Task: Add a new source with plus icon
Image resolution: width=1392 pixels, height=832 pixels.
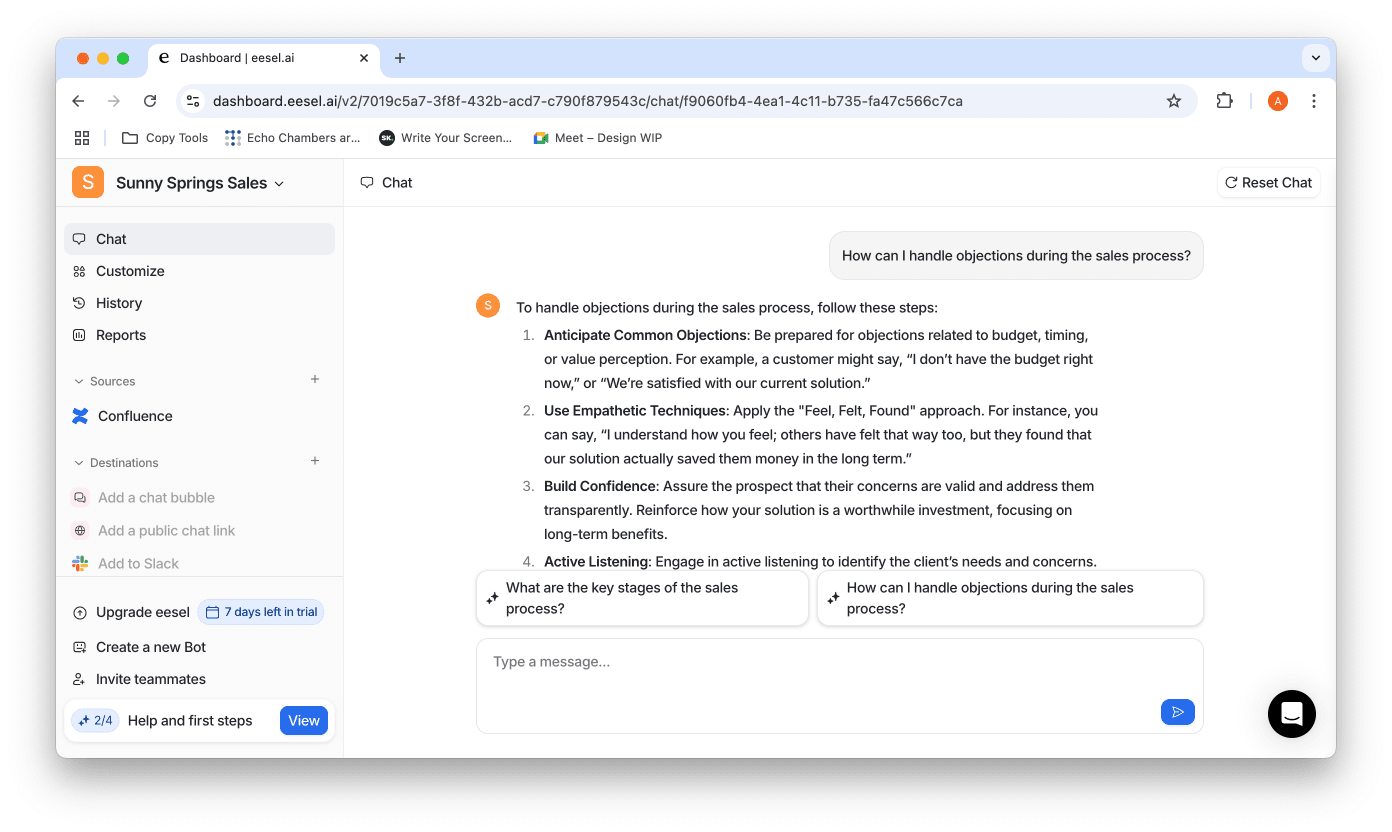Action: pos(315,380)
